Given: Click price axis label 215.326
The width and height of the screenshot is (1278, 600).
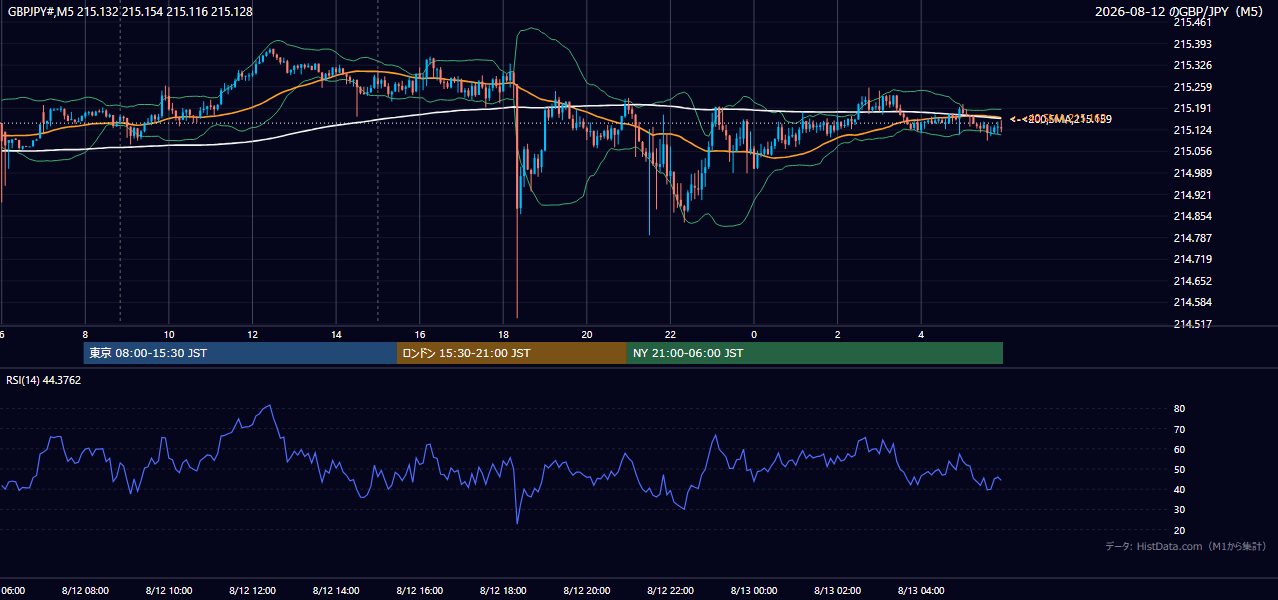Looking at the screenshot, I should [x=1192, y=65].
